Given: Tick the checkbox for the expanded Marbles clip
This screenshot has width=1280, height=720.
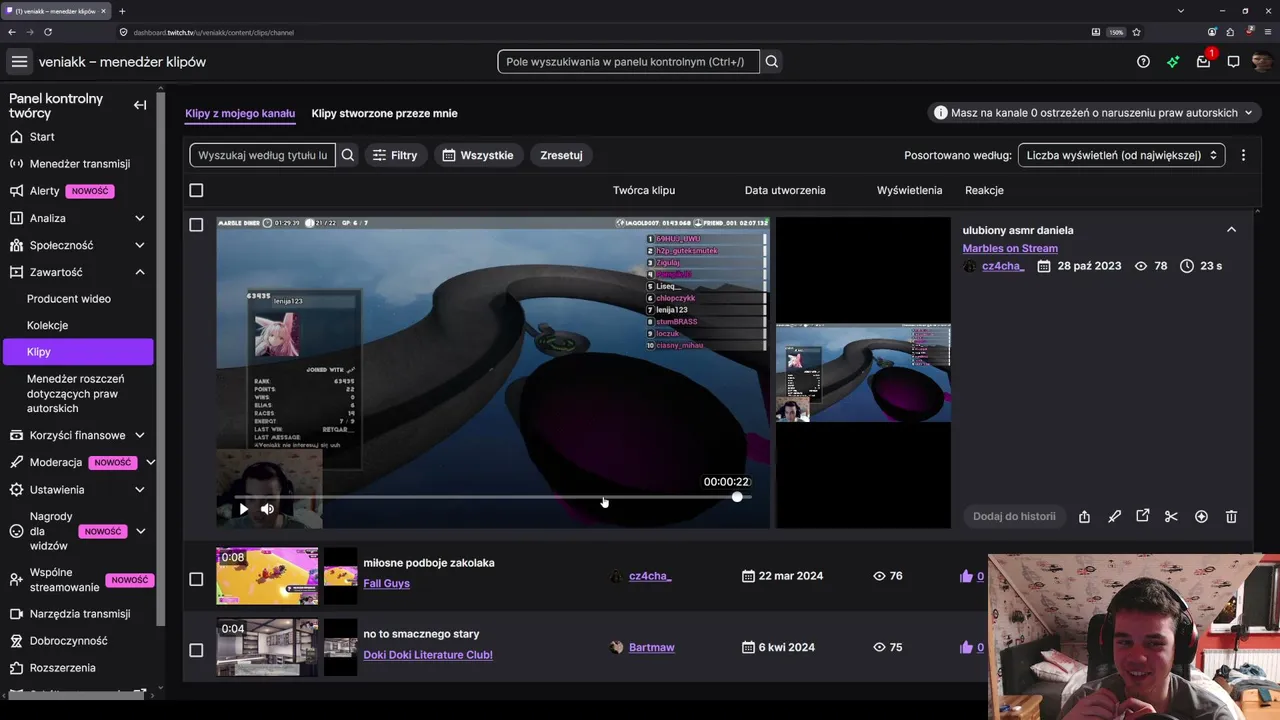Looking at the screenshot, I should click(196, 225).
